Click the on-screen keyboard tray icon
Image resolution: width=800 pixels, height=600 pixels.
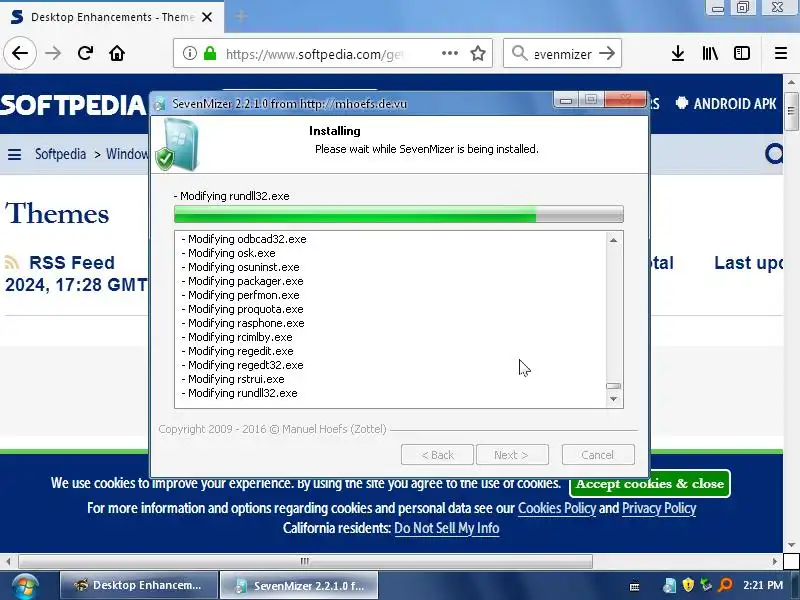(635, 587)
